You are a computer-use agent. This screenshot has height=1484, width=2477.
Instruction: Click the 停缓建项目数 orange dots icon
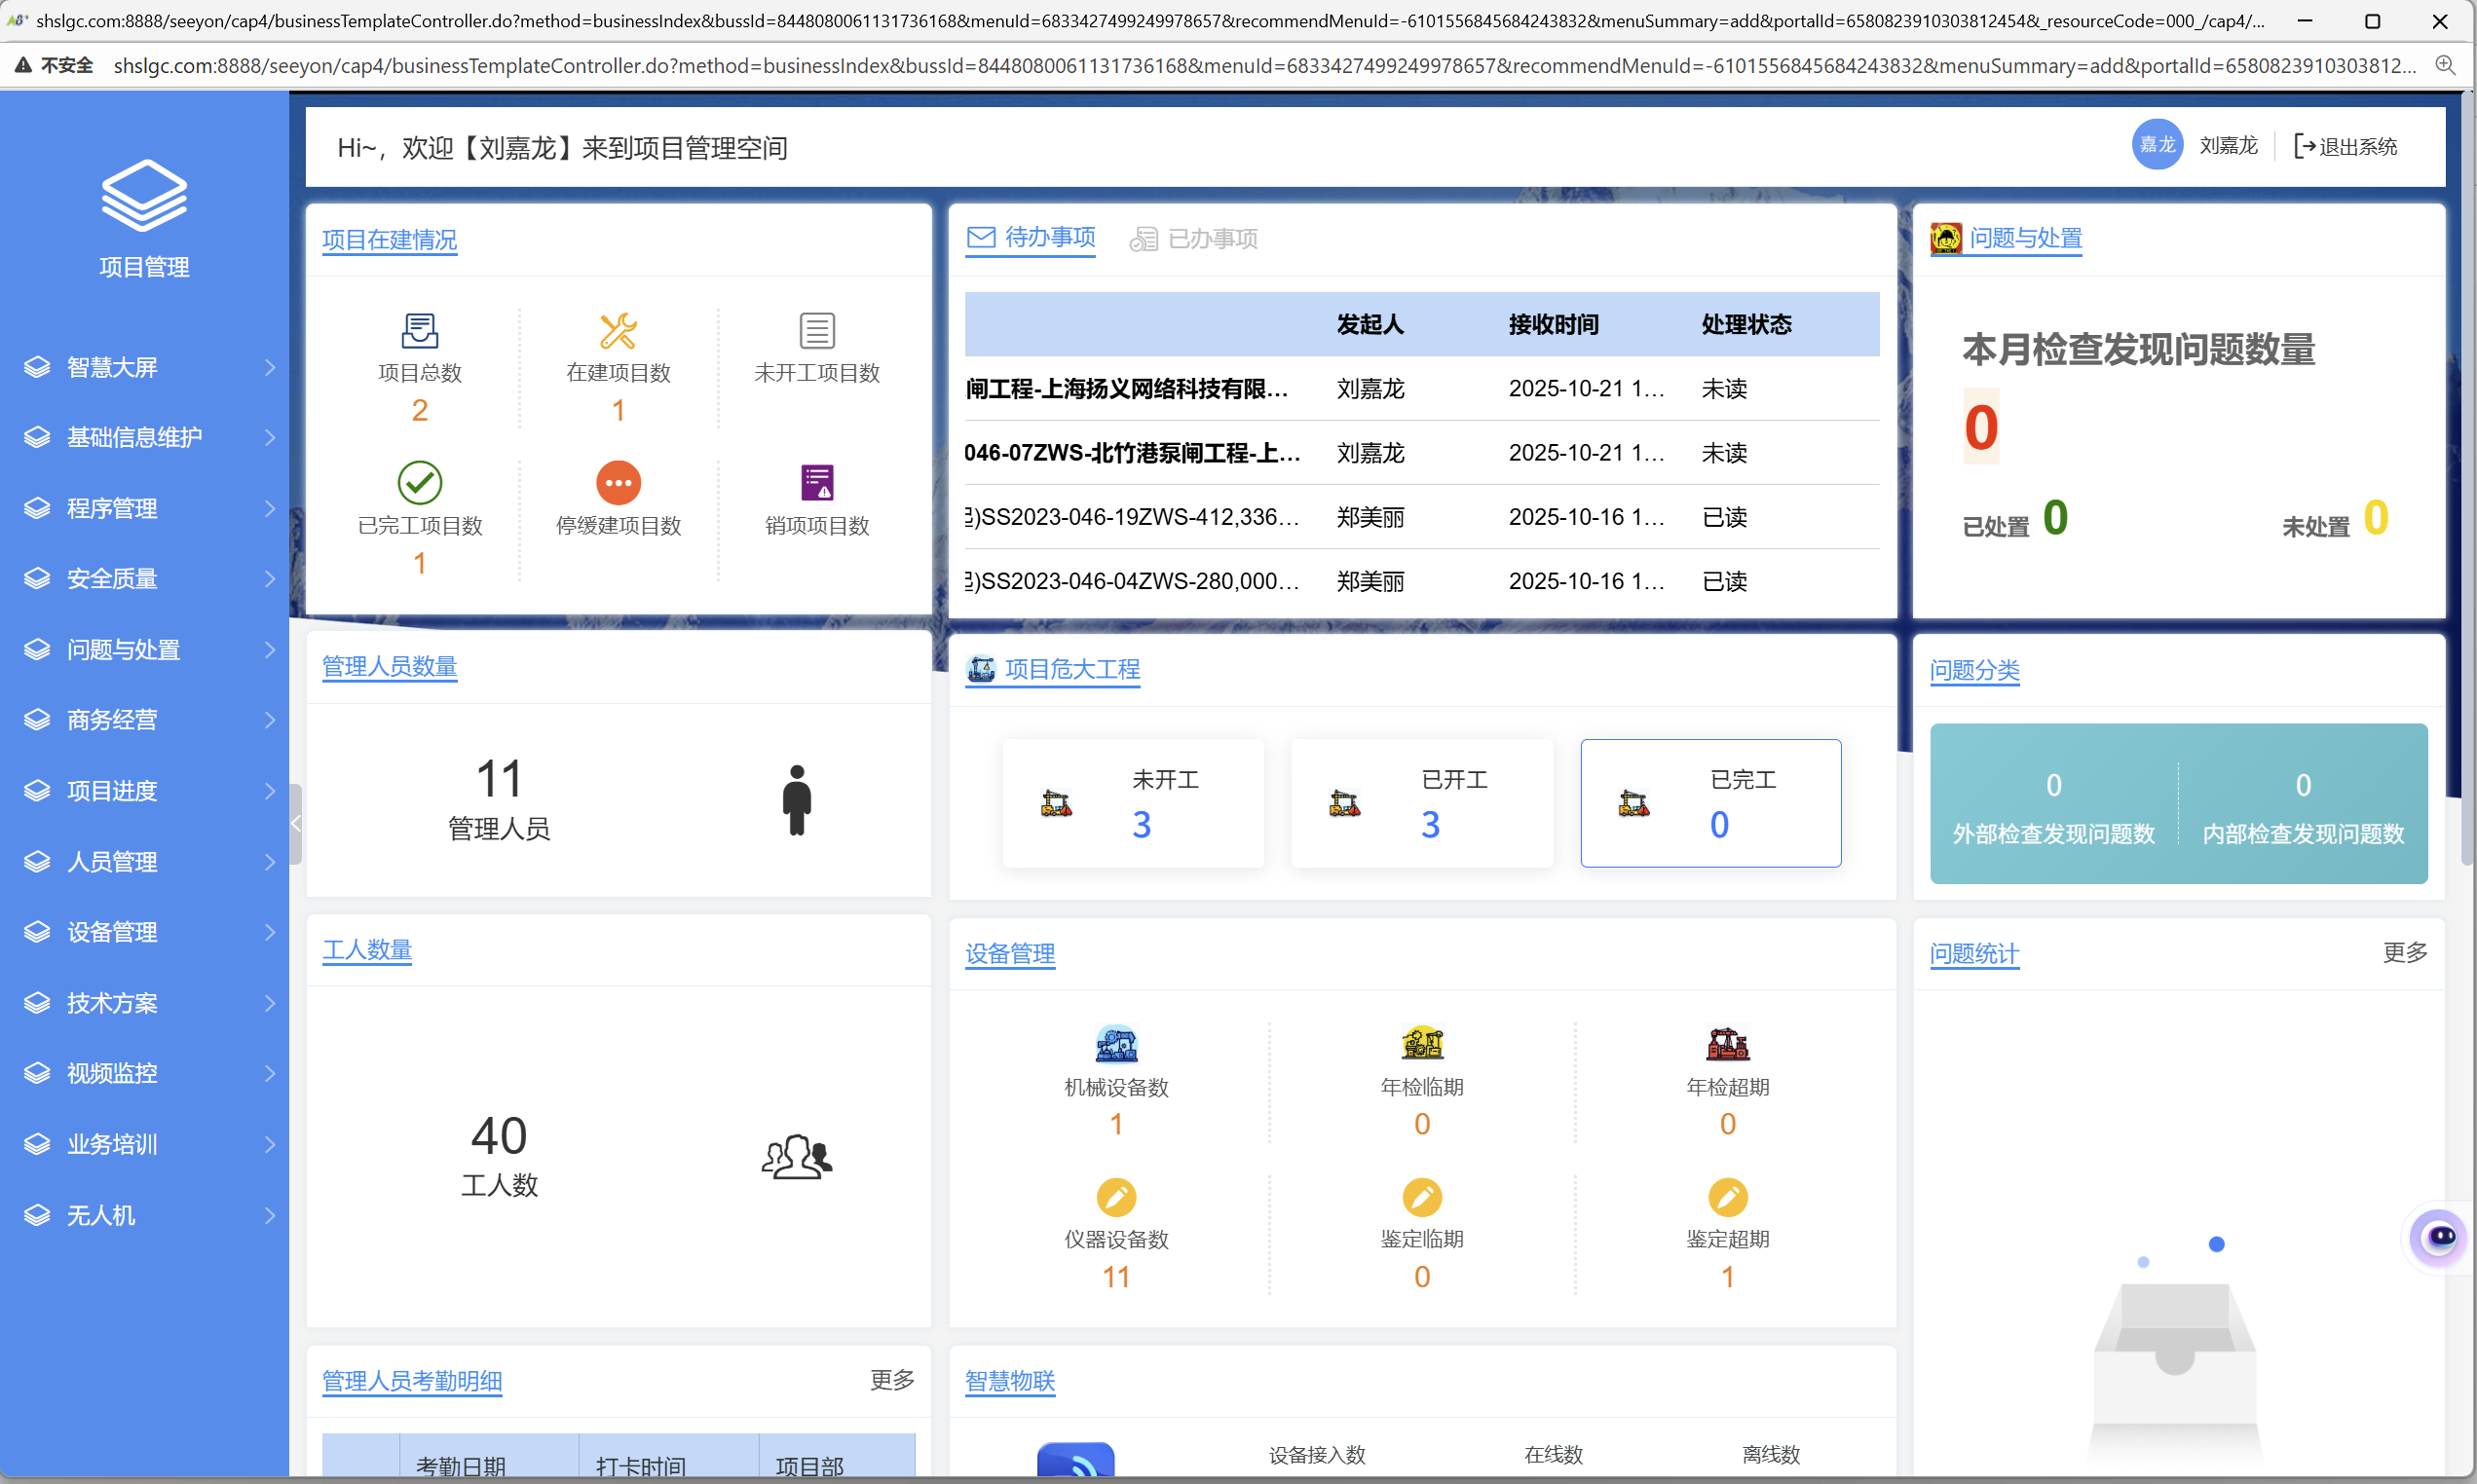tap(618, 483)
